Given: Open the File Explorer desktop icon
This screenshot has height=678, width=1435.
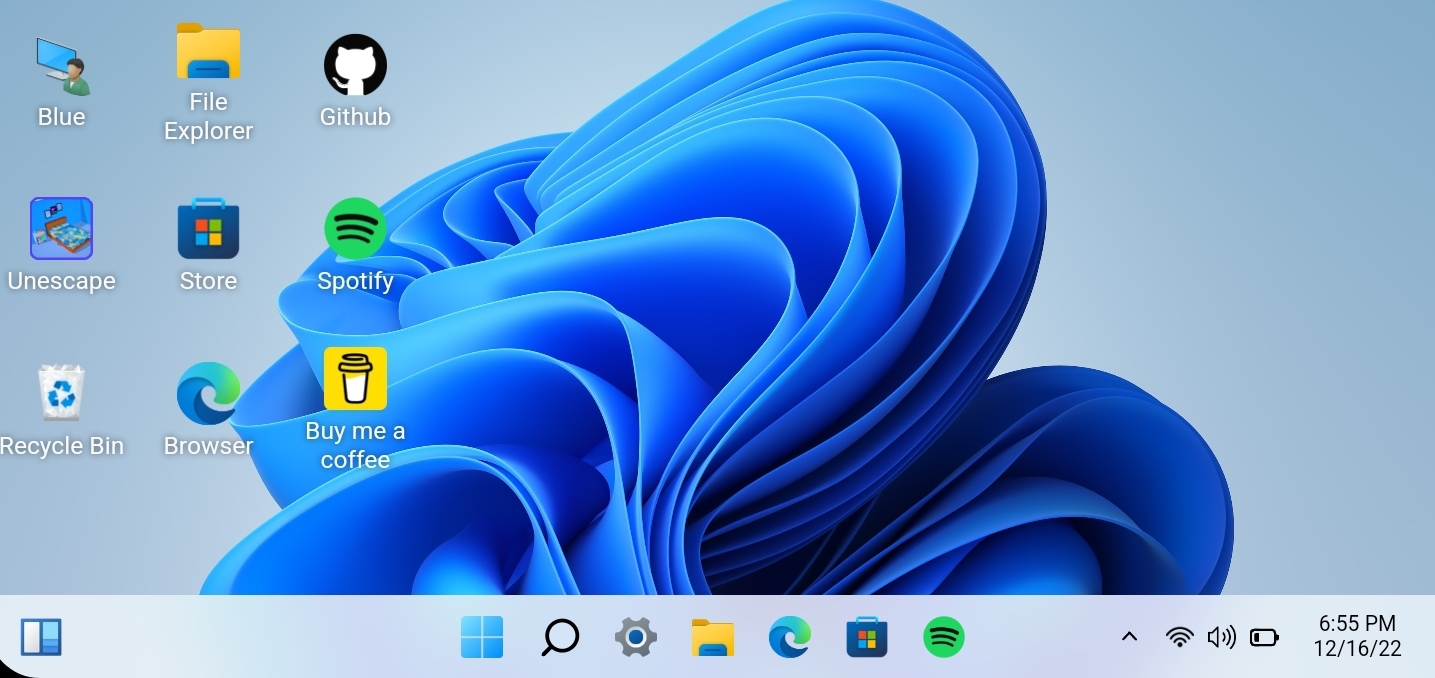Looking at the screenshot, I should pos(208,82).
